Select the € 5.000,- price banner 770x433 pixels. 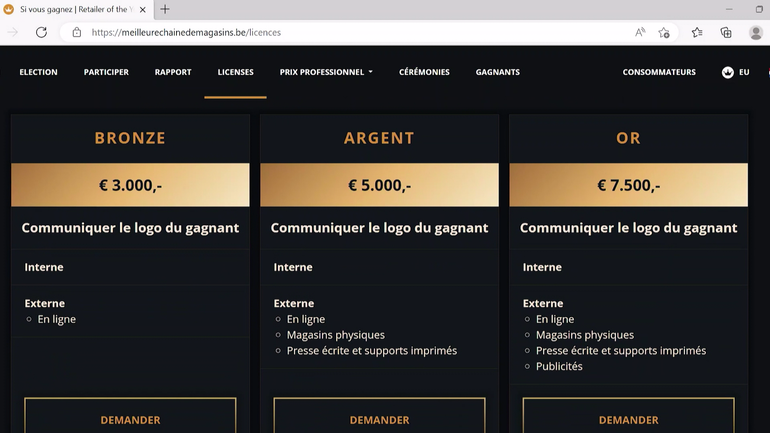[x=379, y=185]
